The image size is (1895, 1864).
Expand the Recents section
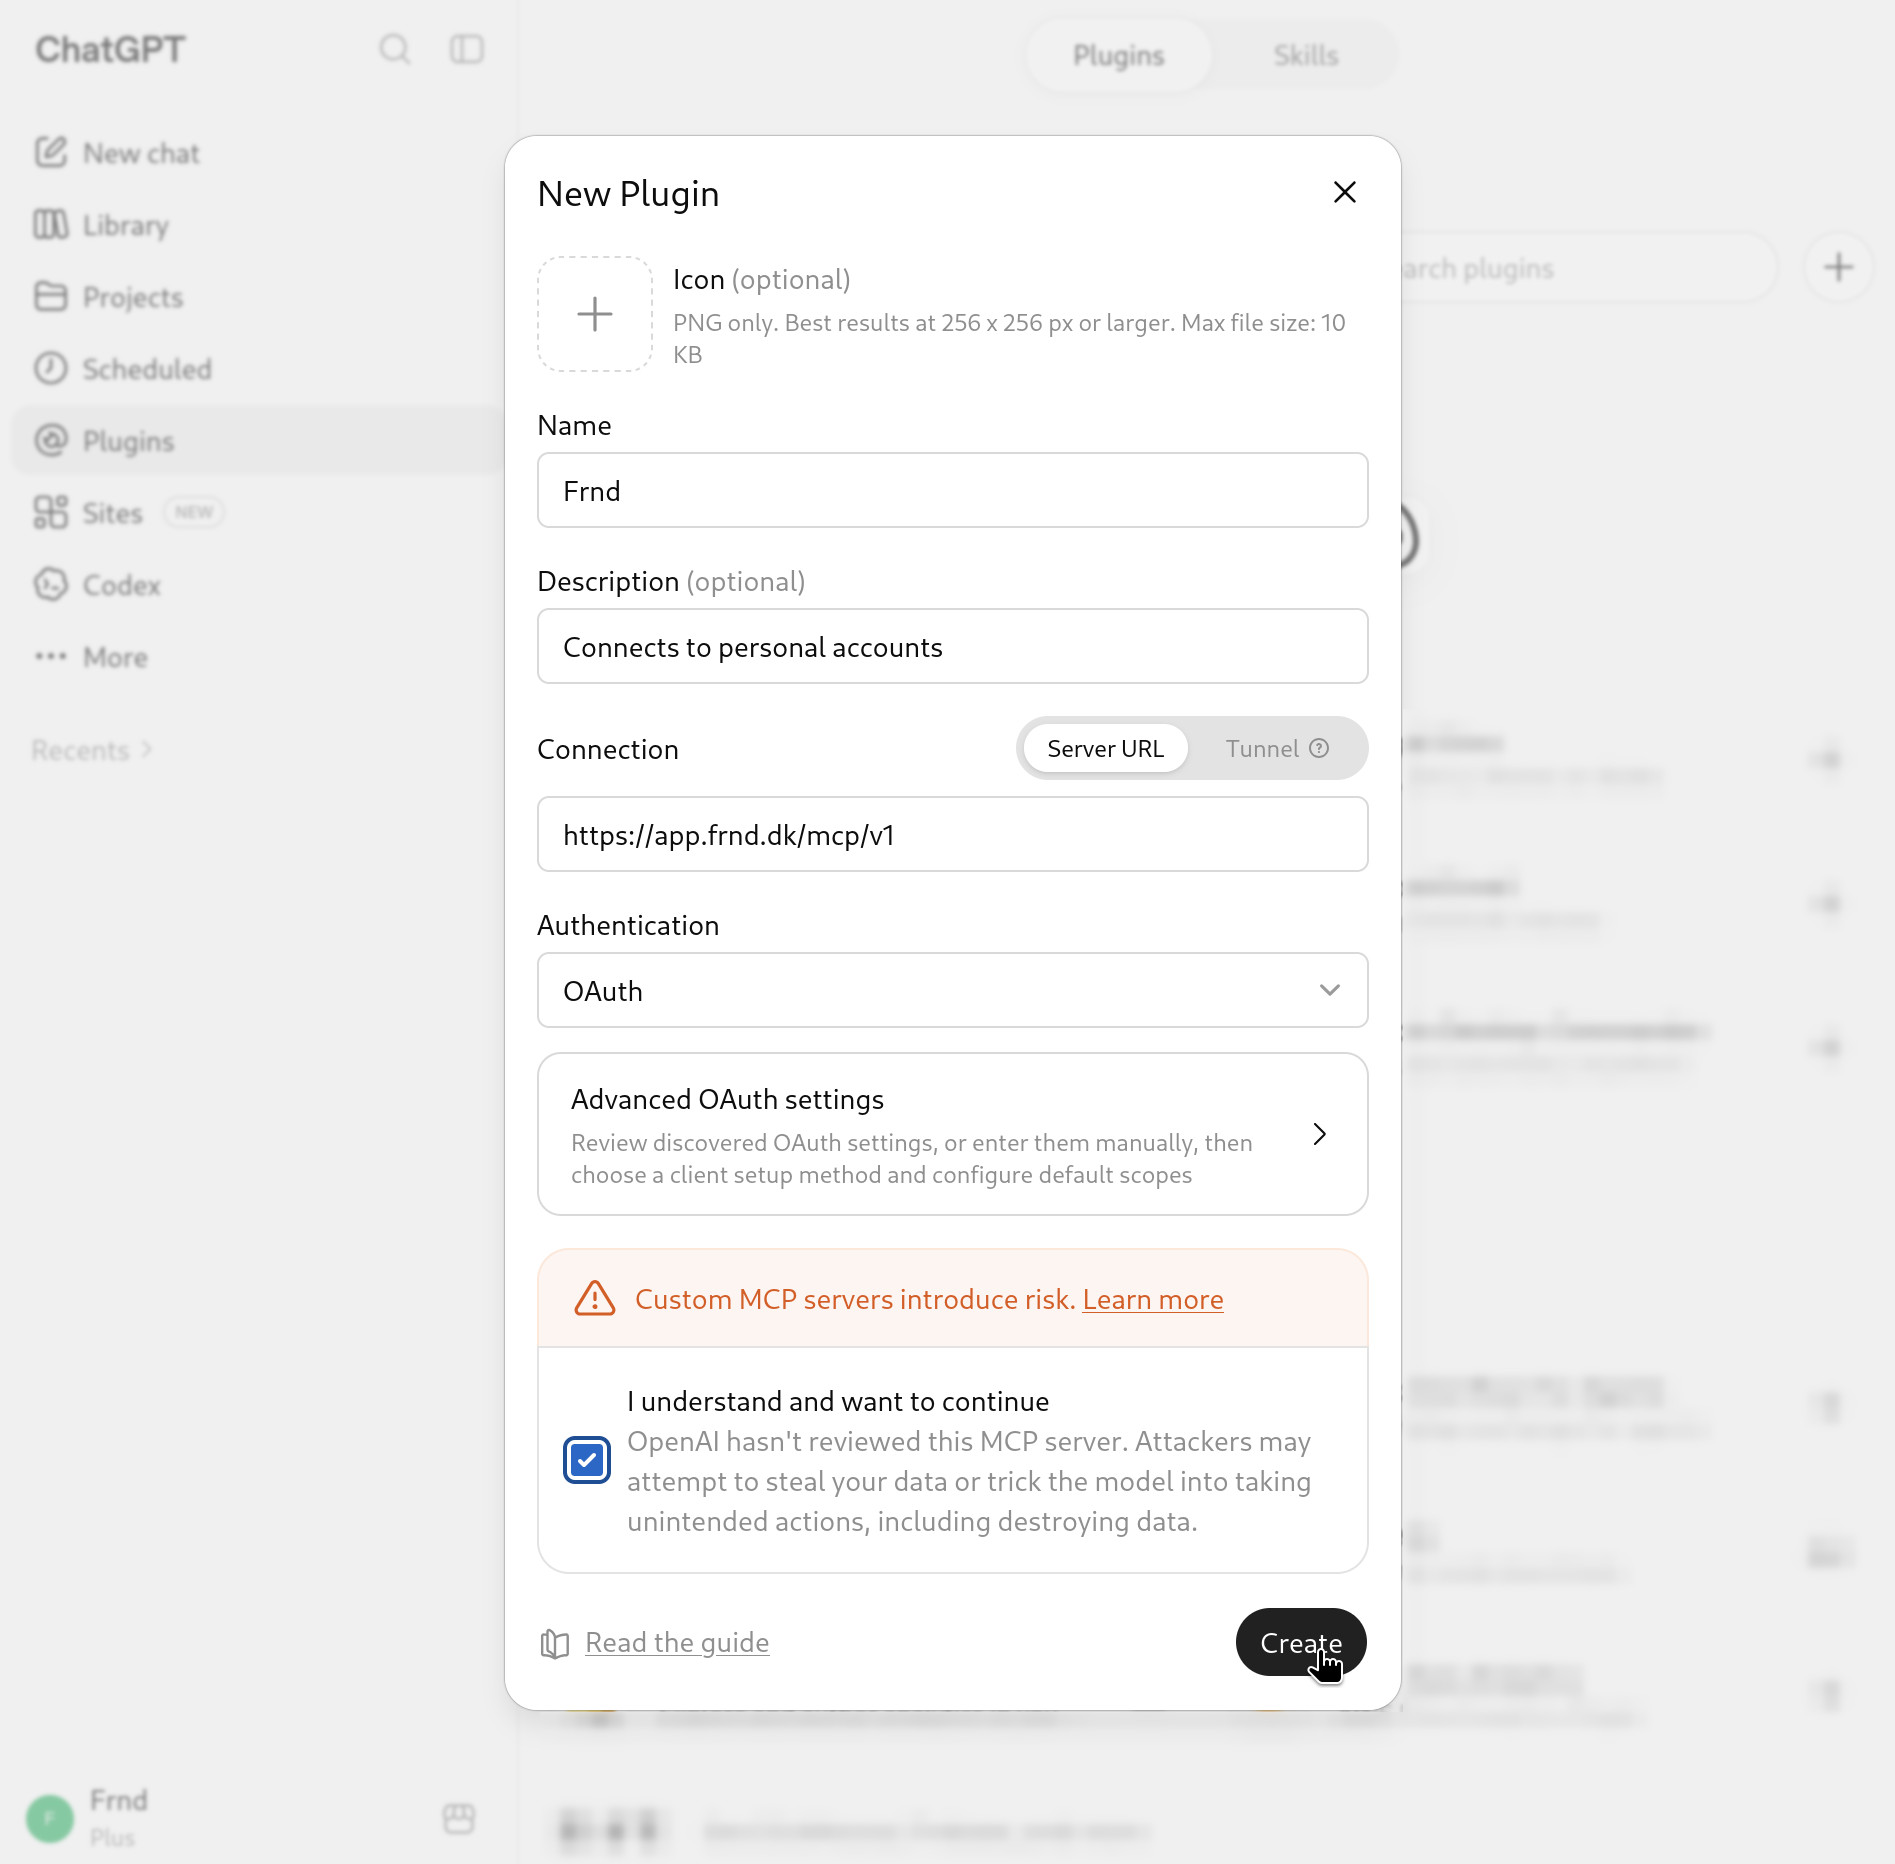(x=91, y=750)
